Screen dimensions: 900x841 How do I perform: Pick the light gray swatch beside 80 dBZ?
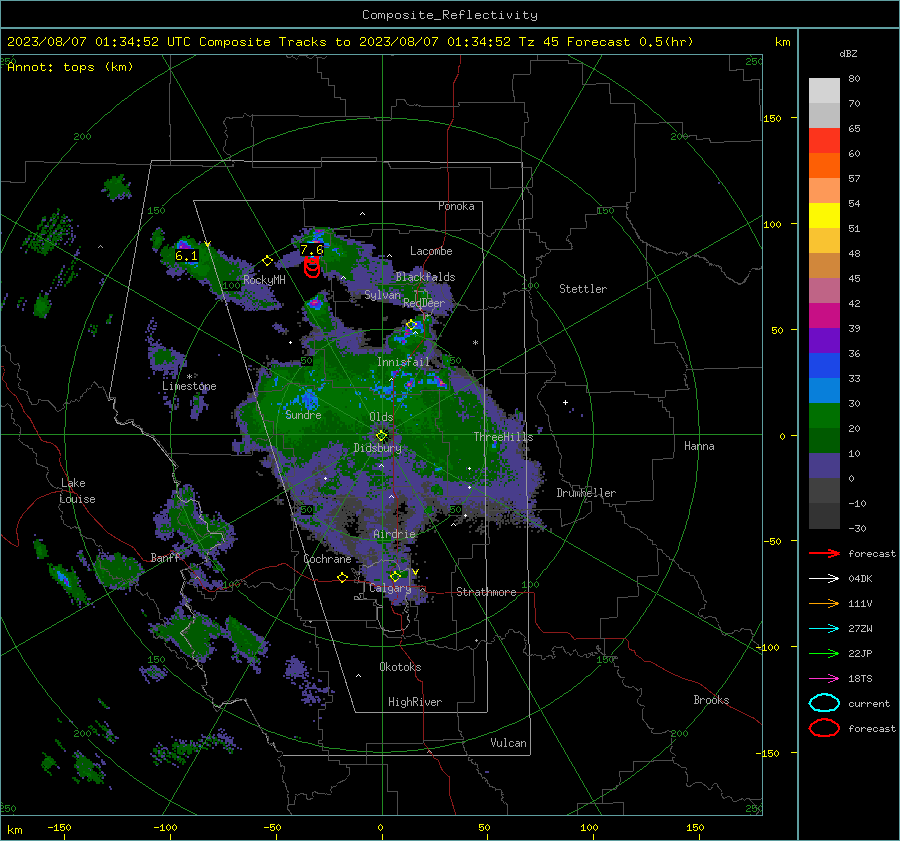coord(824,91)
